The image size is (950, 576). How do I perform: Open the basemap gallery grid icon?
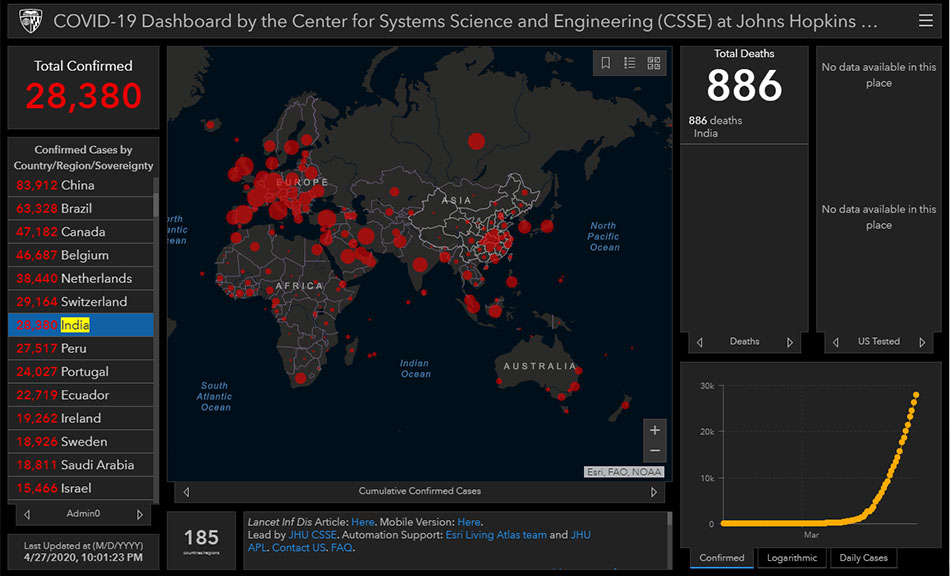654,63
